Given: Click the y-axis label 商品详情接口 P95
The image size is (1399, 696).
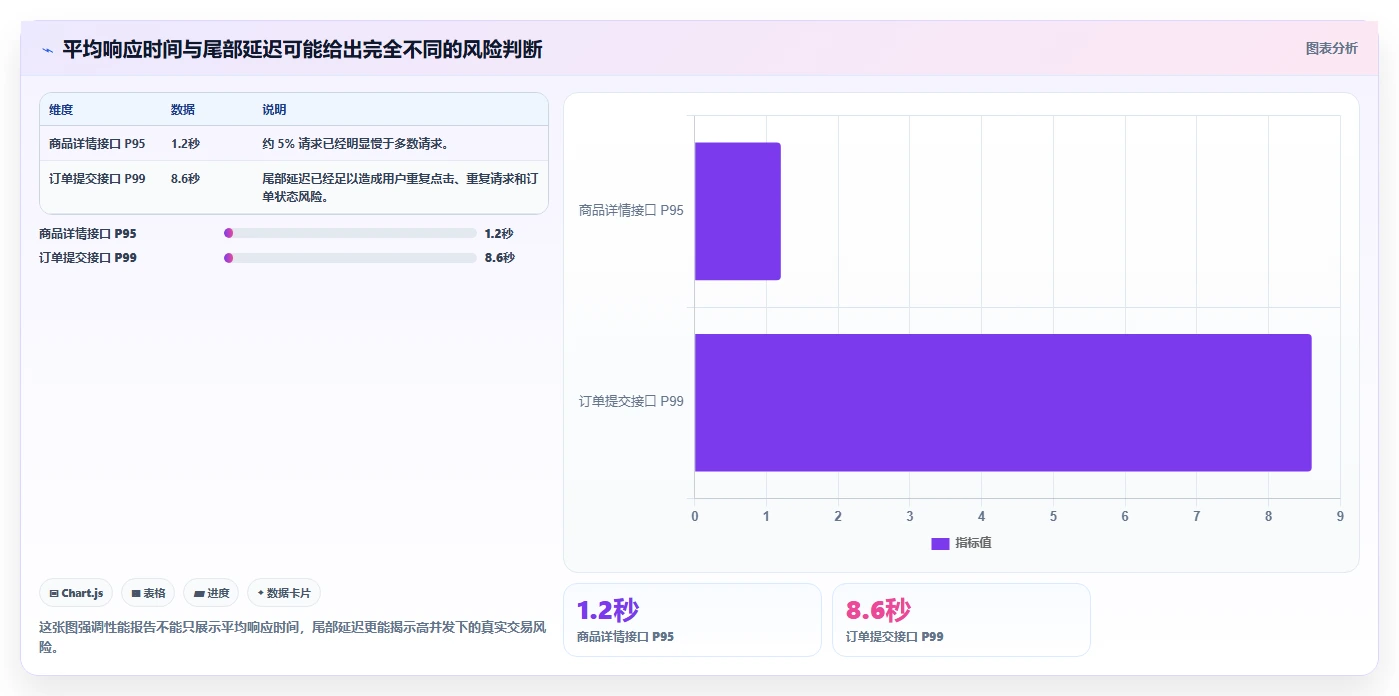Looking at the screenshot, I should 631,211.
